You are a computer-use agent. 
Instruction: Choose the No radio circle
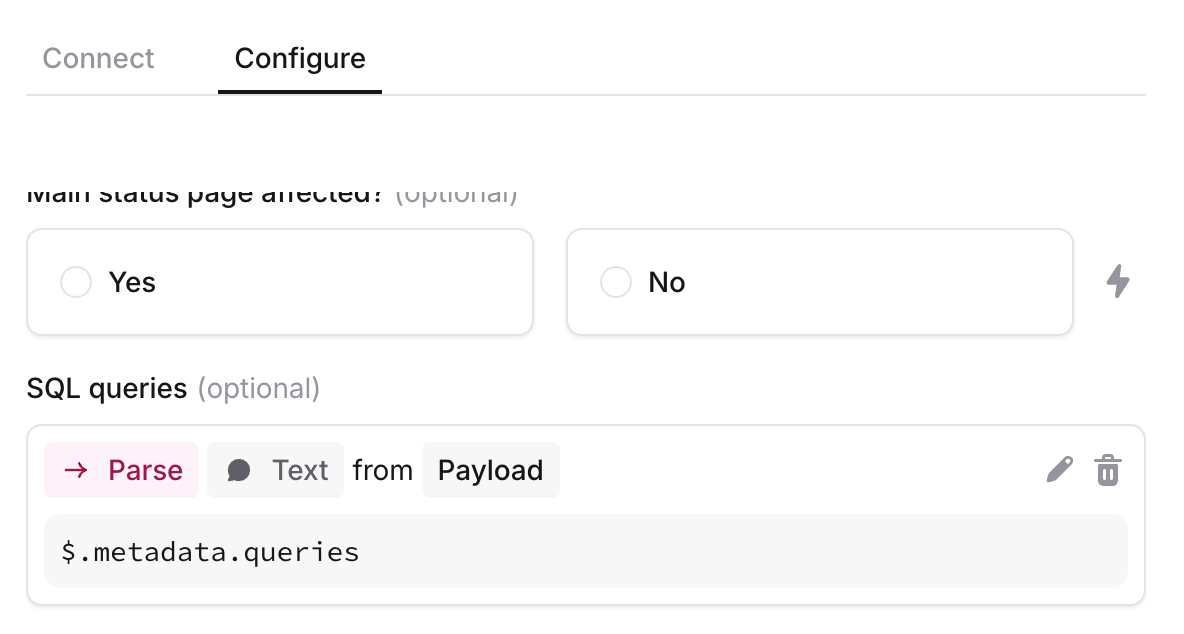click(615, 282)
